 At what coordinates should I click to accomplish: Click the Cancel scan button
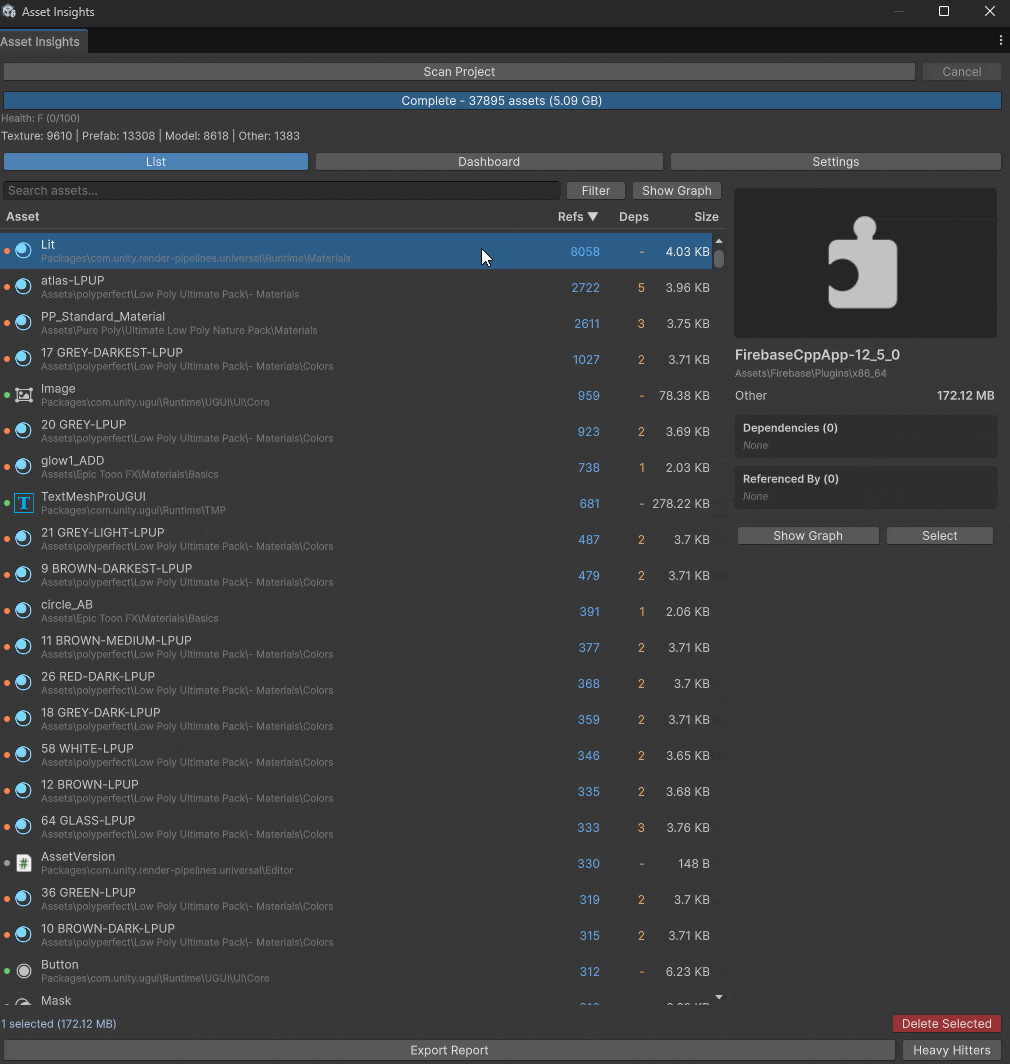tap(961, 71)
